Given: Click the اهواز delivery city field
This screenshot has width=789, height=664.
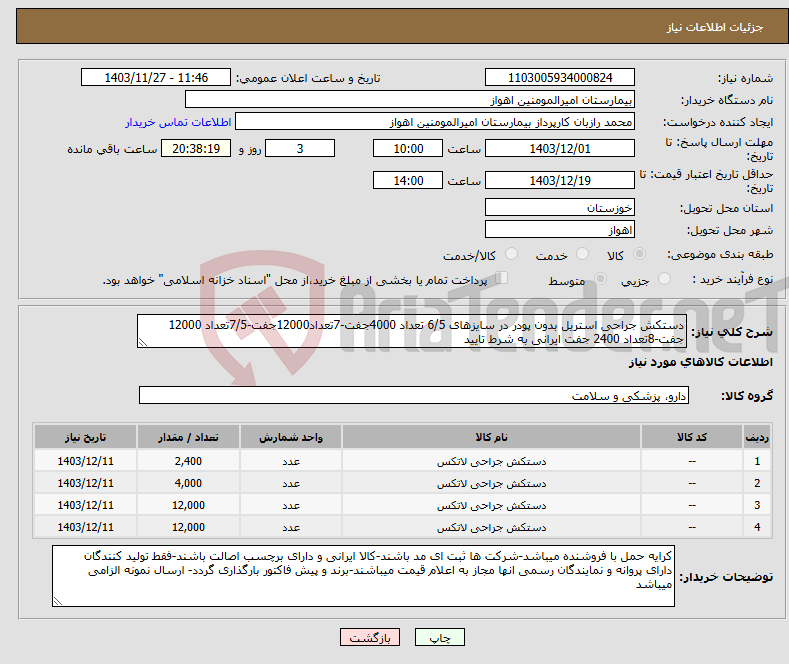Looking at the screenshot, I should pyautogui.click(x=559, y=229).
